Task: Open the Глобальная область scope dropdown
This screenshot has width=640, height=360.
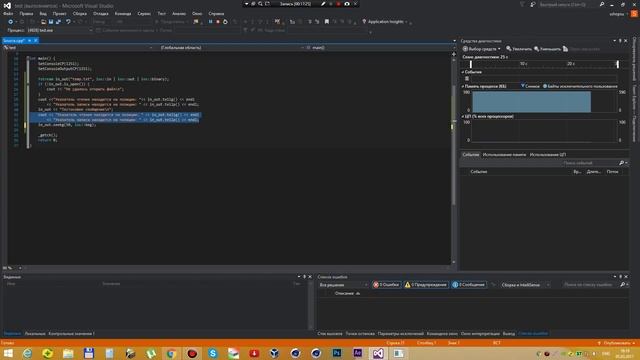Action: point(229,48)
